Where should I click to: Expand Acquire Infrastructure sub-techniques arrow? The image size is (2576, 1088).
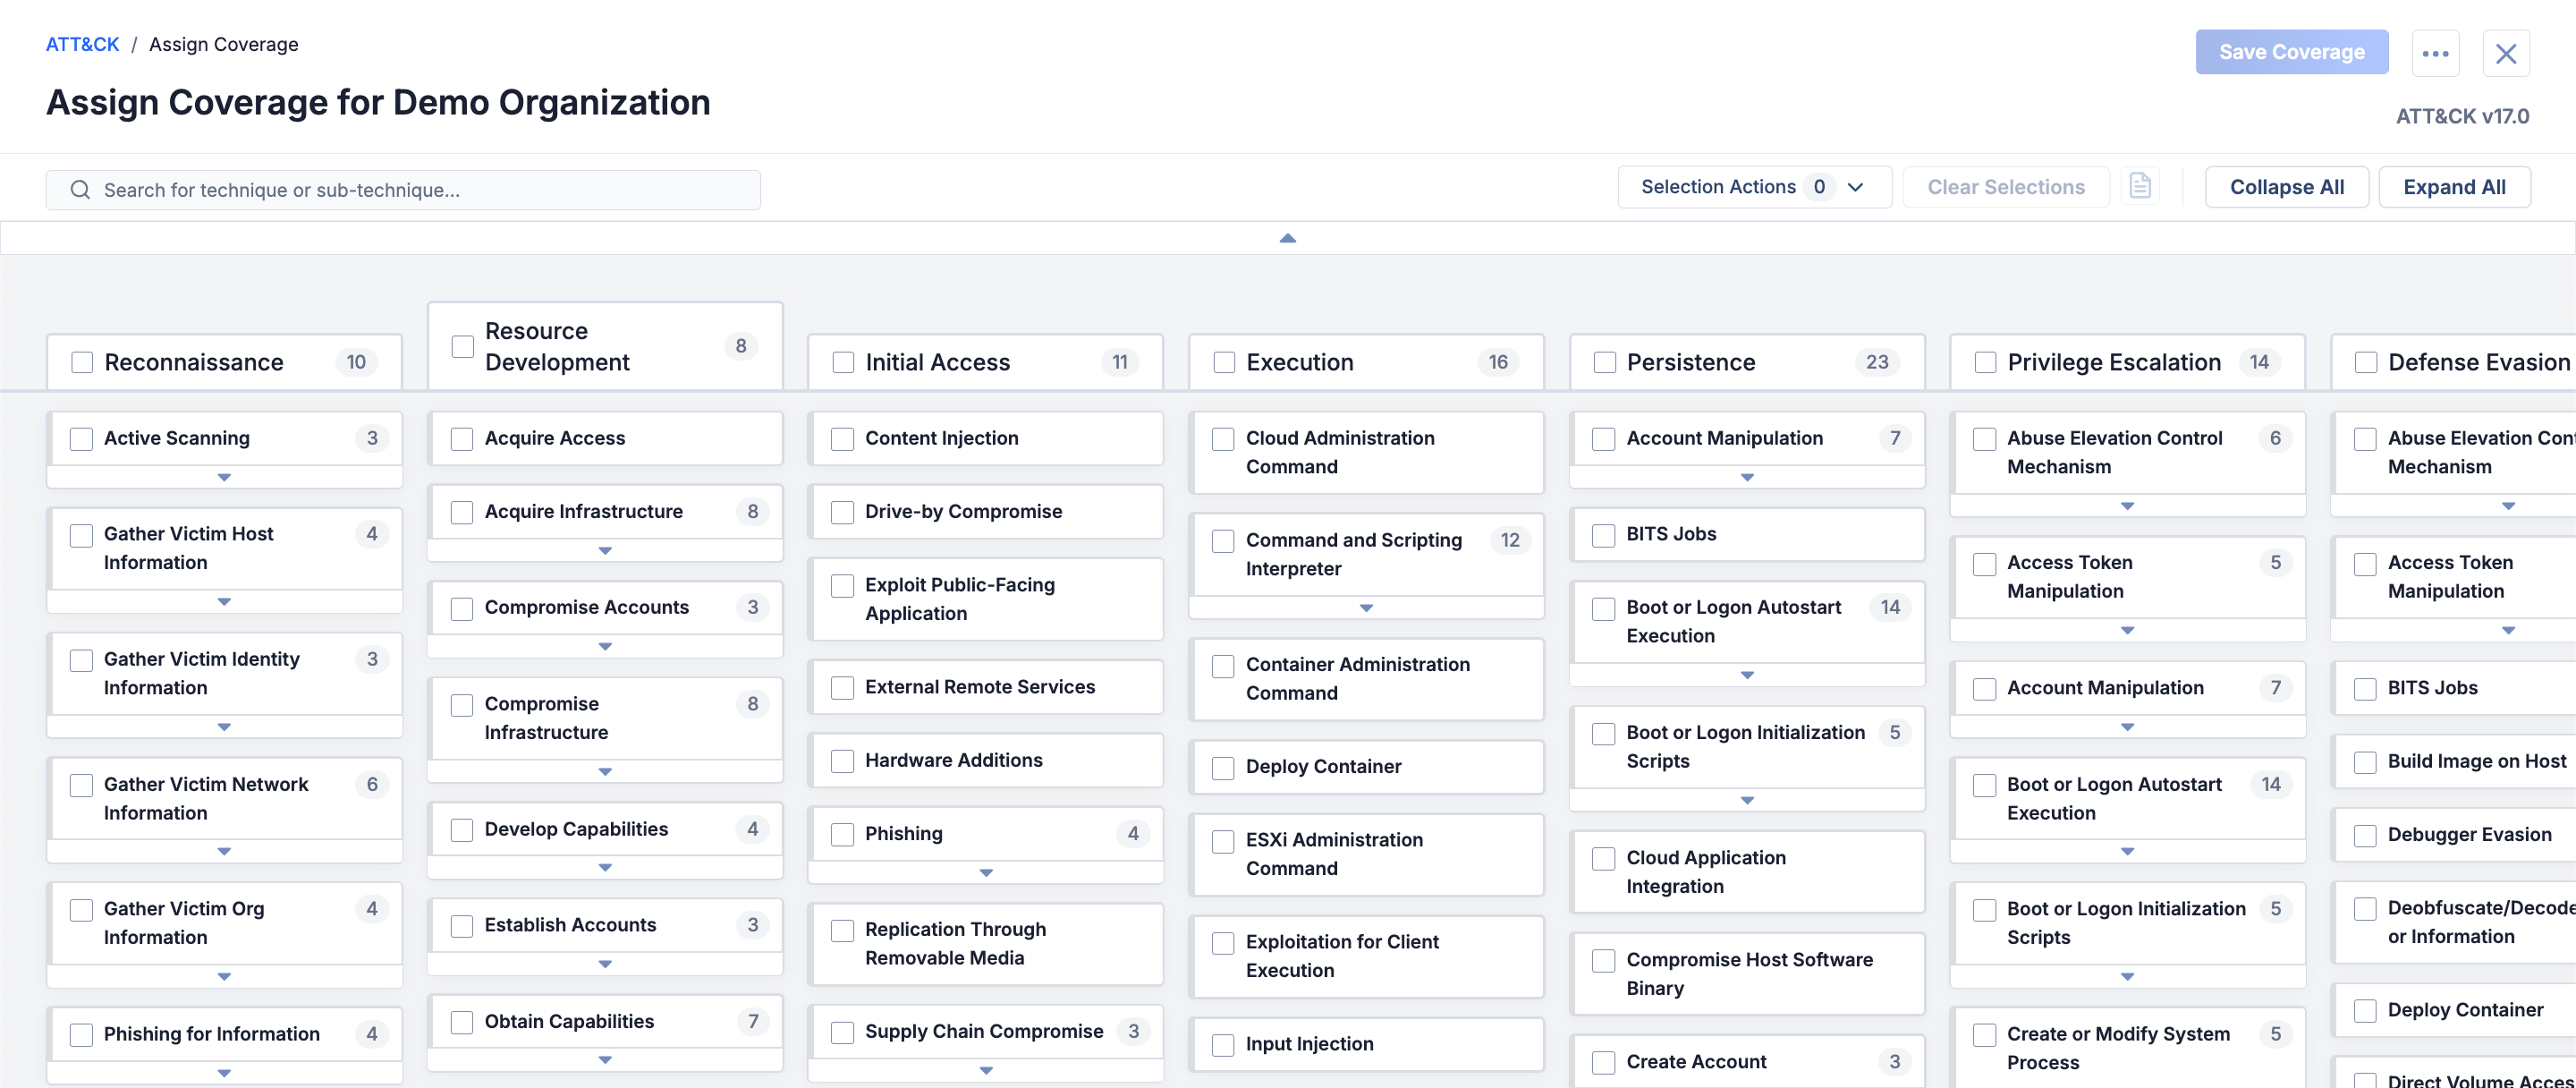point(604,551)
